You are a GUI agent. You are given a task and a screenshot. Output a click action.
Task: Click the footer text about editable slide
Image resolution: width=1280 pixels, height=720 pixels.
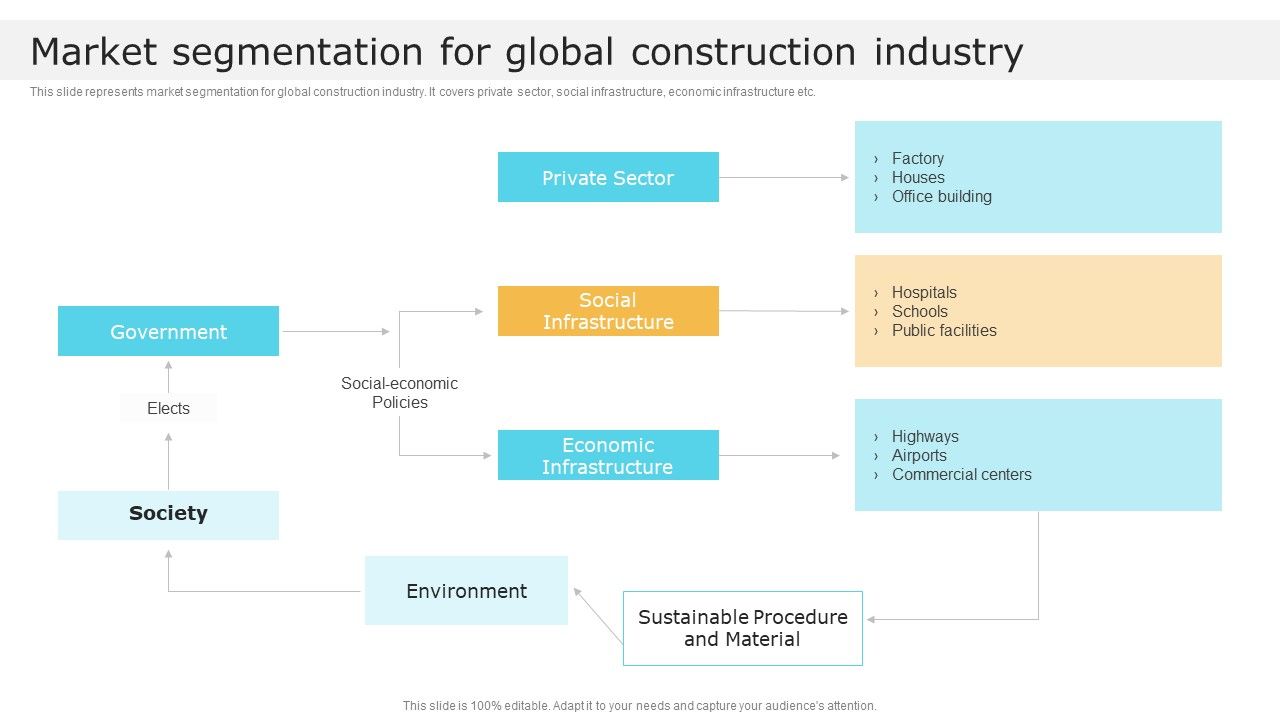pyautogui.click(x=640, y=706)
